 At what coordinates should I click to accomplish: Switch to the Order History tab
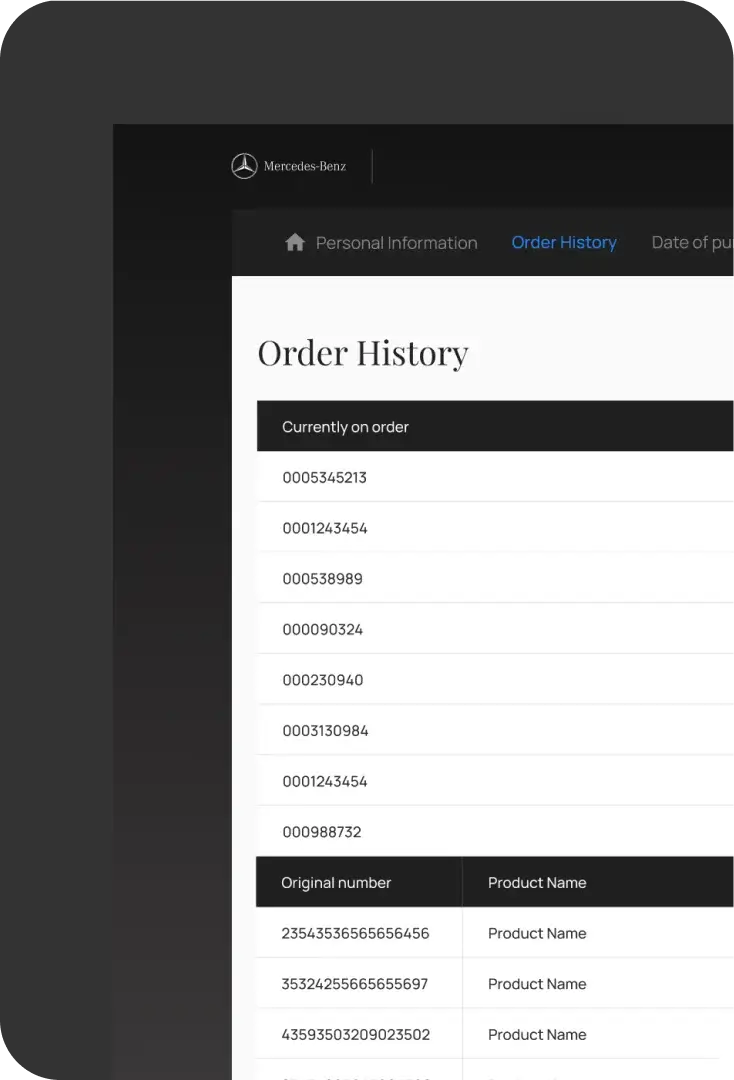coord(563,243)
